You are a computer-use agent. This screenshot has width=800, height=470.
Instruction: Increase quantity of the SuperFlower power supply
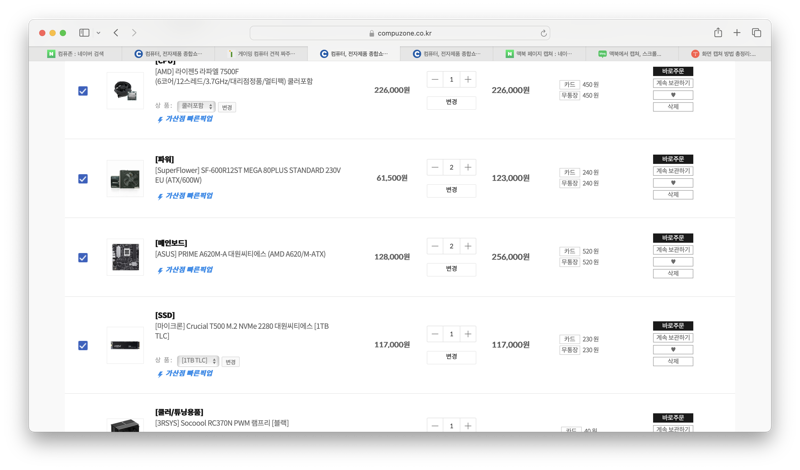coord(468,167)
